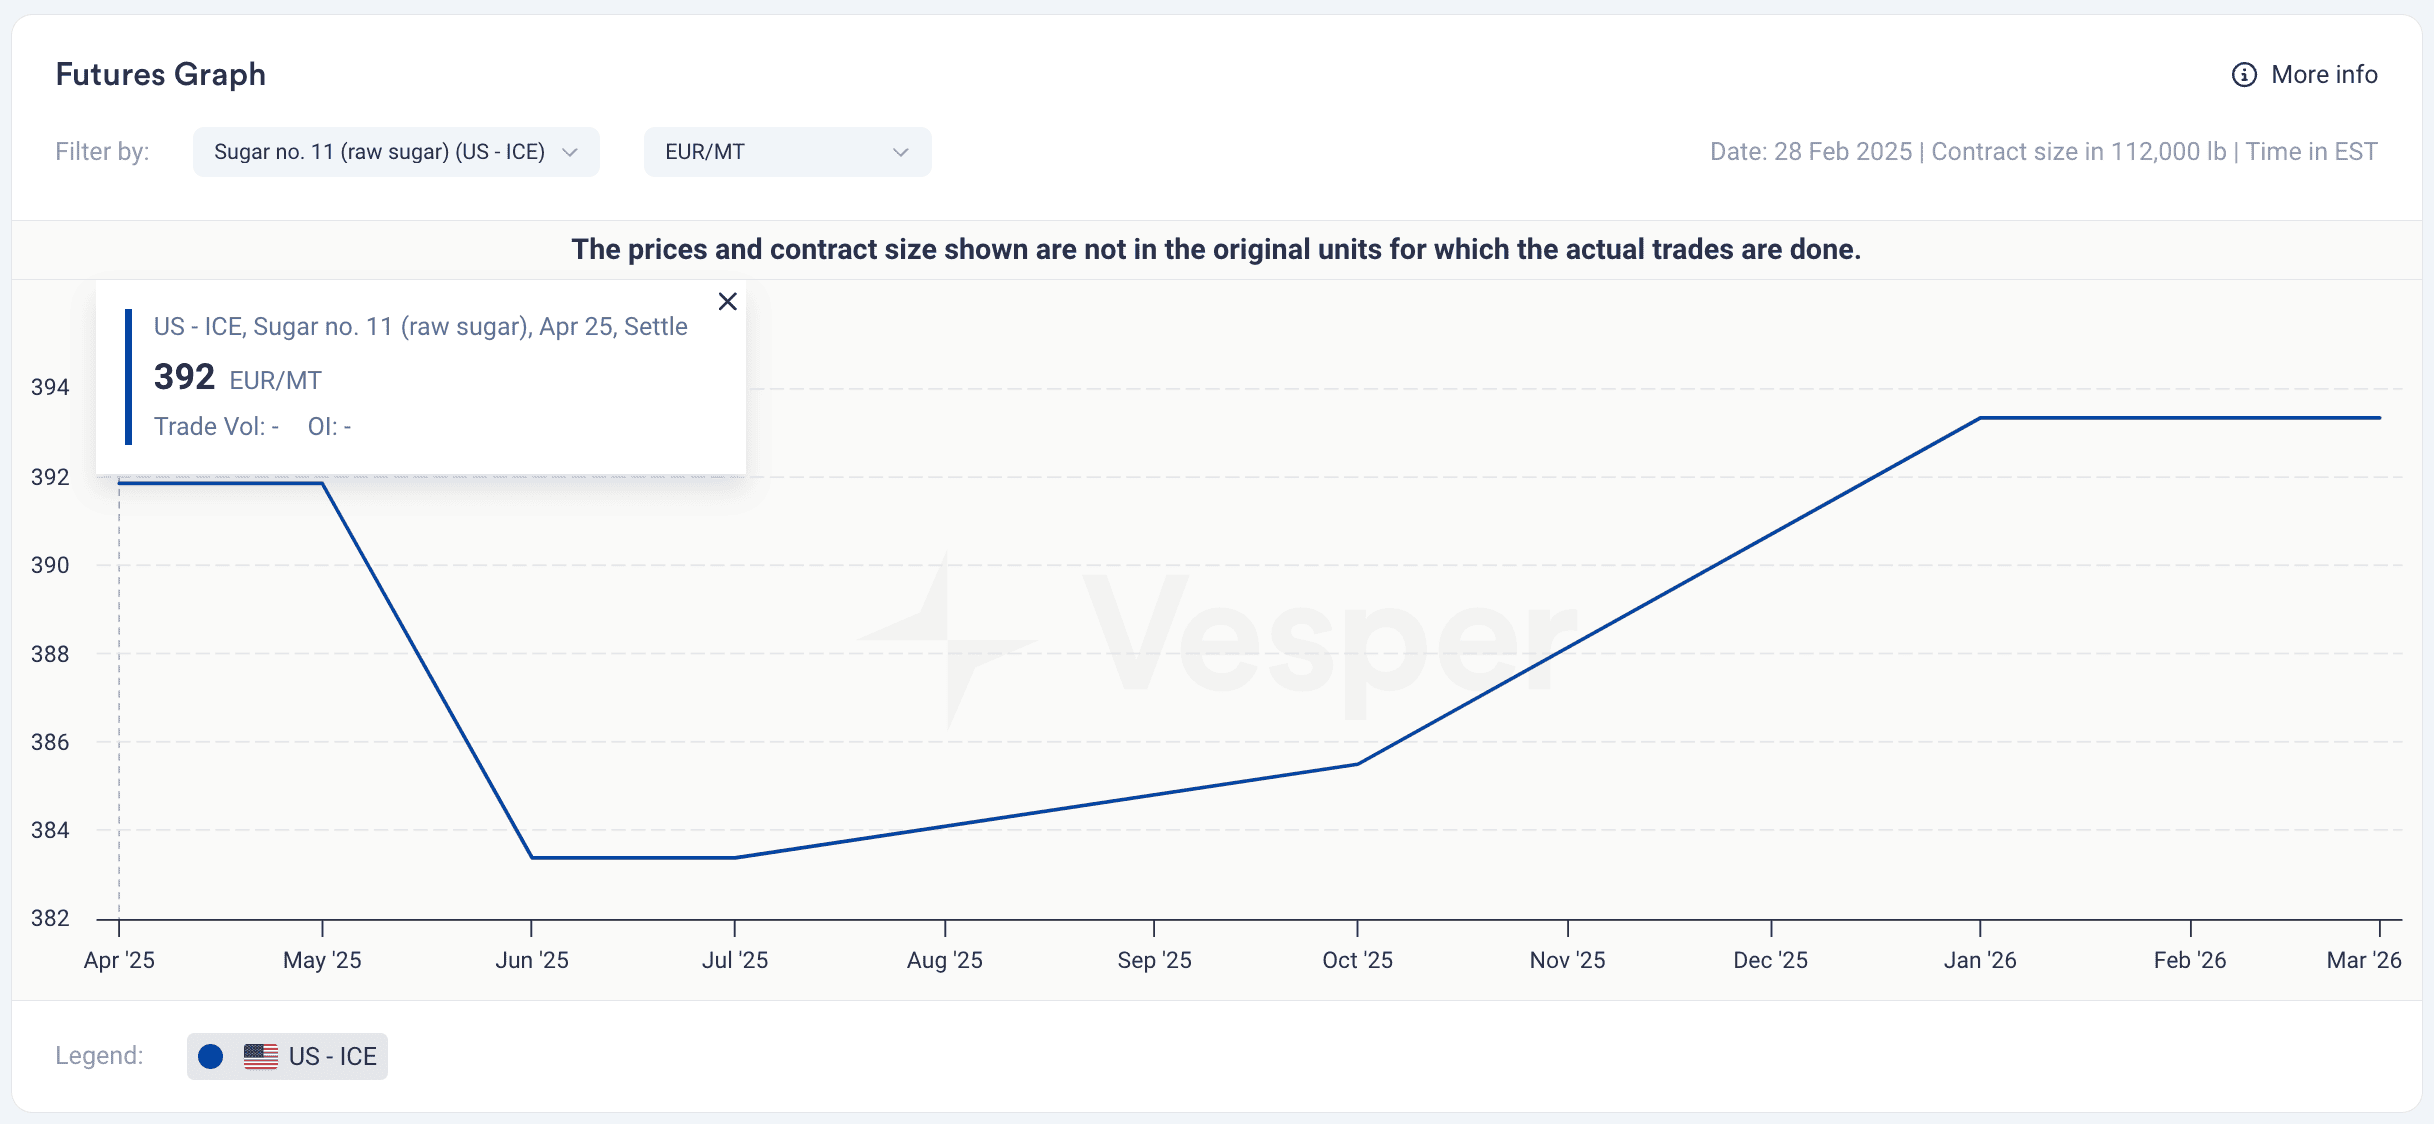Click the Futures Graph heading
The image size is (2434, 1124).
[x=161, y=75]
